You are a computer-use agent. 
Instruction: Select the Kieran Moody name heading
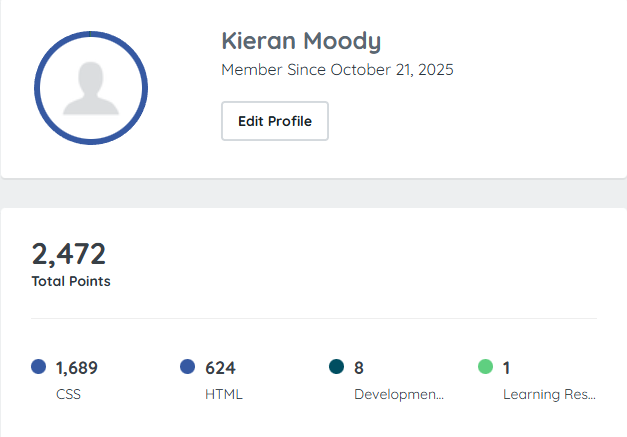tap(300, 41)
